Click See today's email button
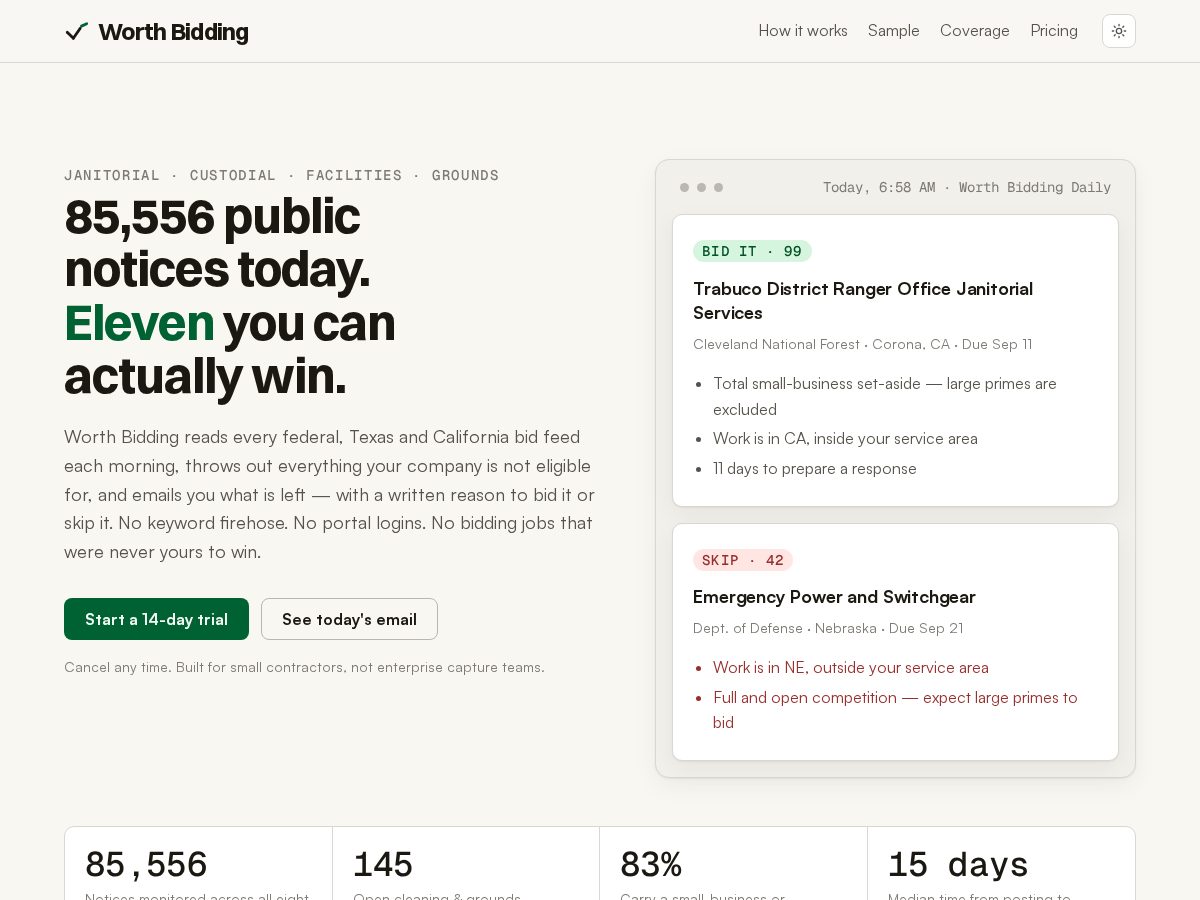Viewport: 1200px width, 900px height. 349,619
